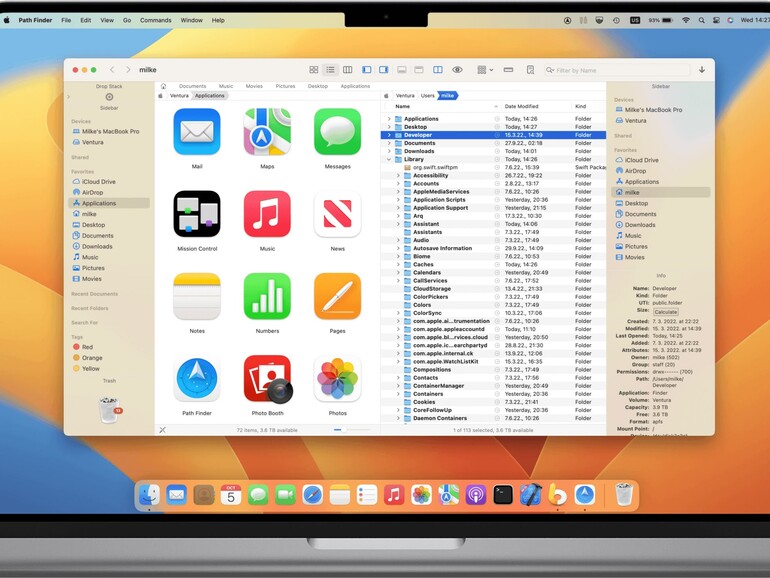
Task: Expand the Containers folder
Action: pyautogui.click(x=398, y=394)
